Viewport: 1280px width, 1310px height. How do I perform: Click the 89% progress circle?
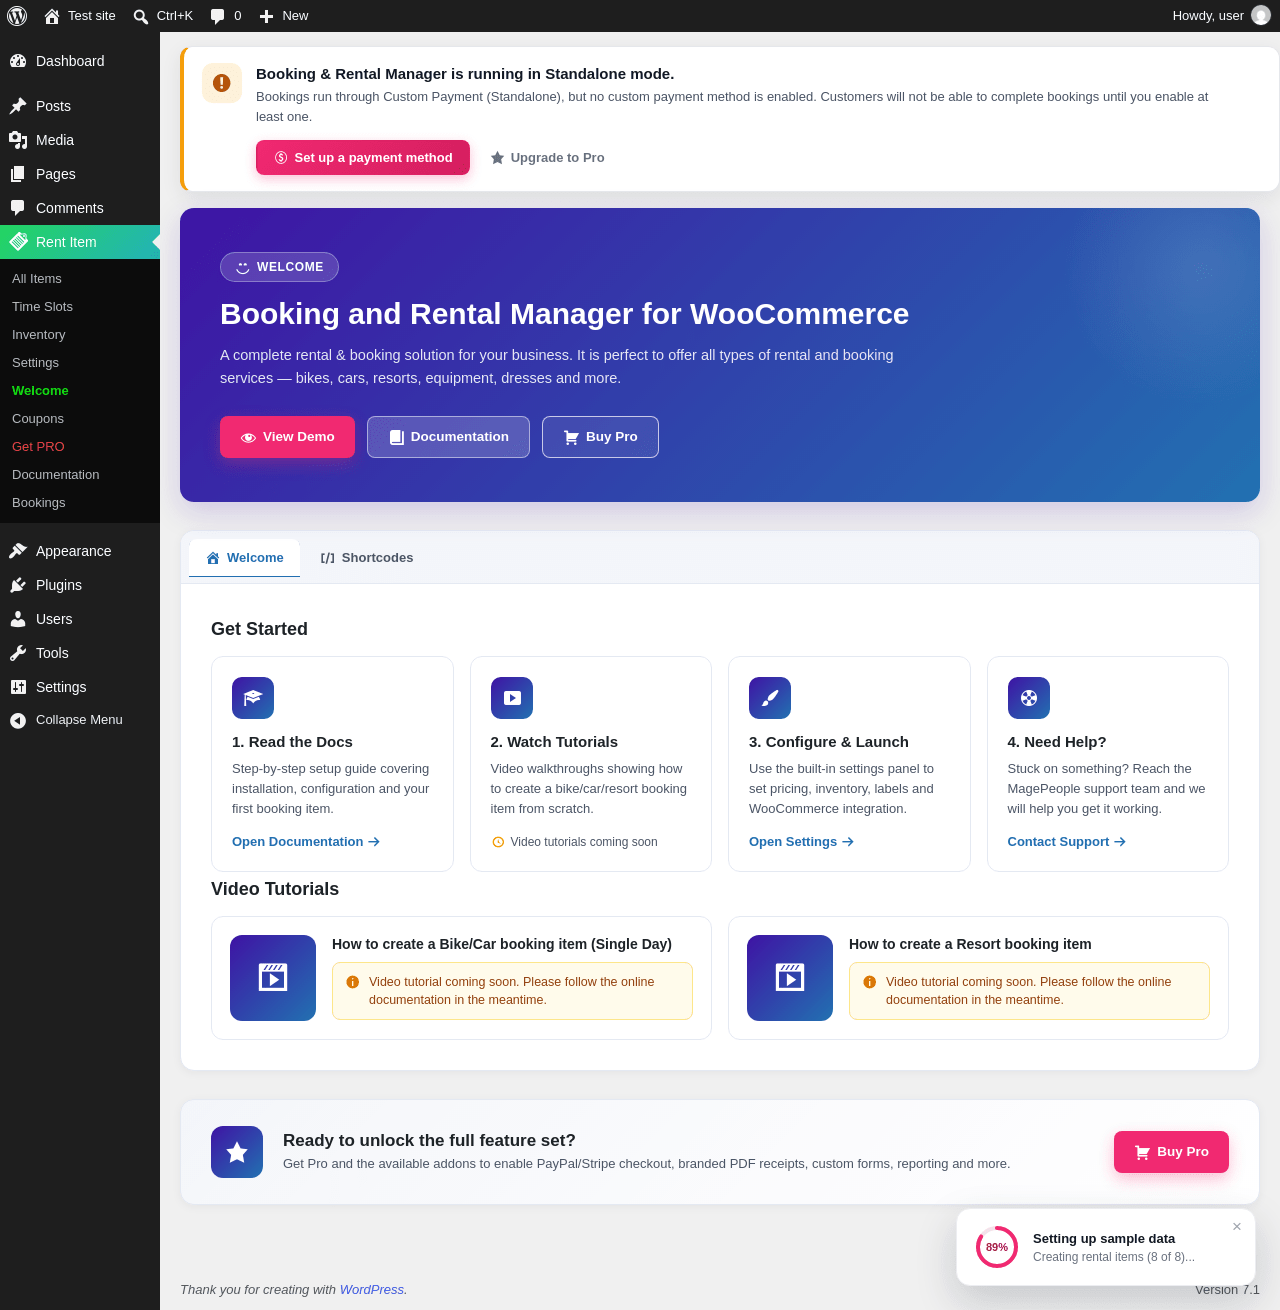(x=997, y=1247)
